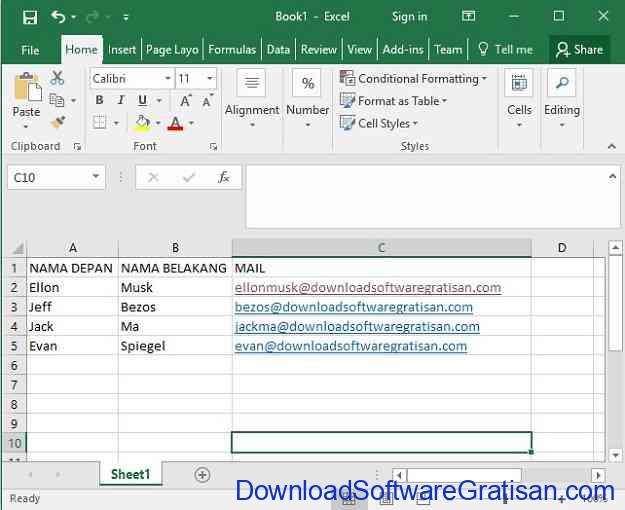Toggle Italic formatting

click(x=121, y=100)
